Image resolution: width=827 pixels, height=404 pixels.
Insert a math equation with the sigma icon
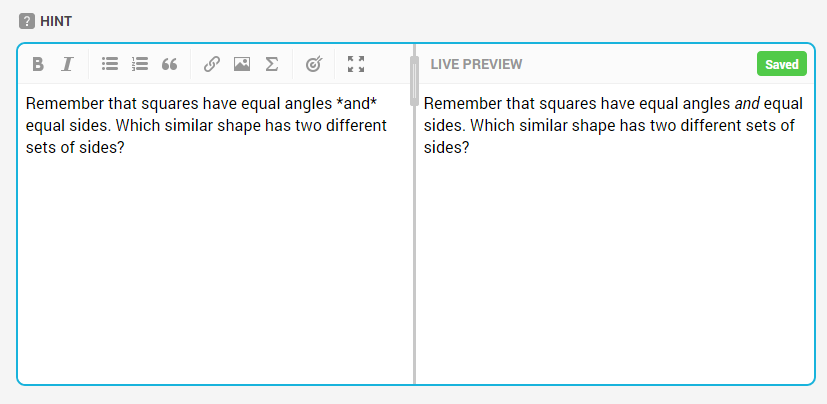[272, 64]
